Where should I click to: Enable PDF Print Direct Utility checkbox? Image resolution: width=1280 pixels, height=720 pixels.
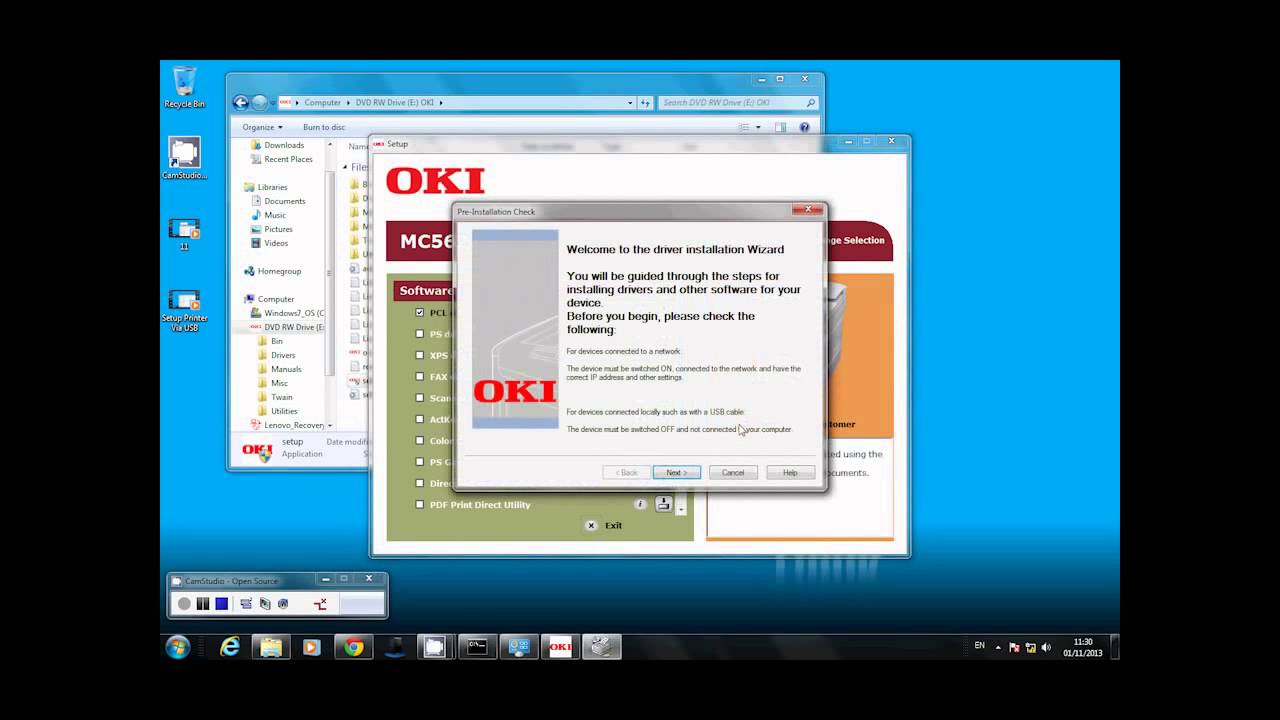[x=420, y=504]
